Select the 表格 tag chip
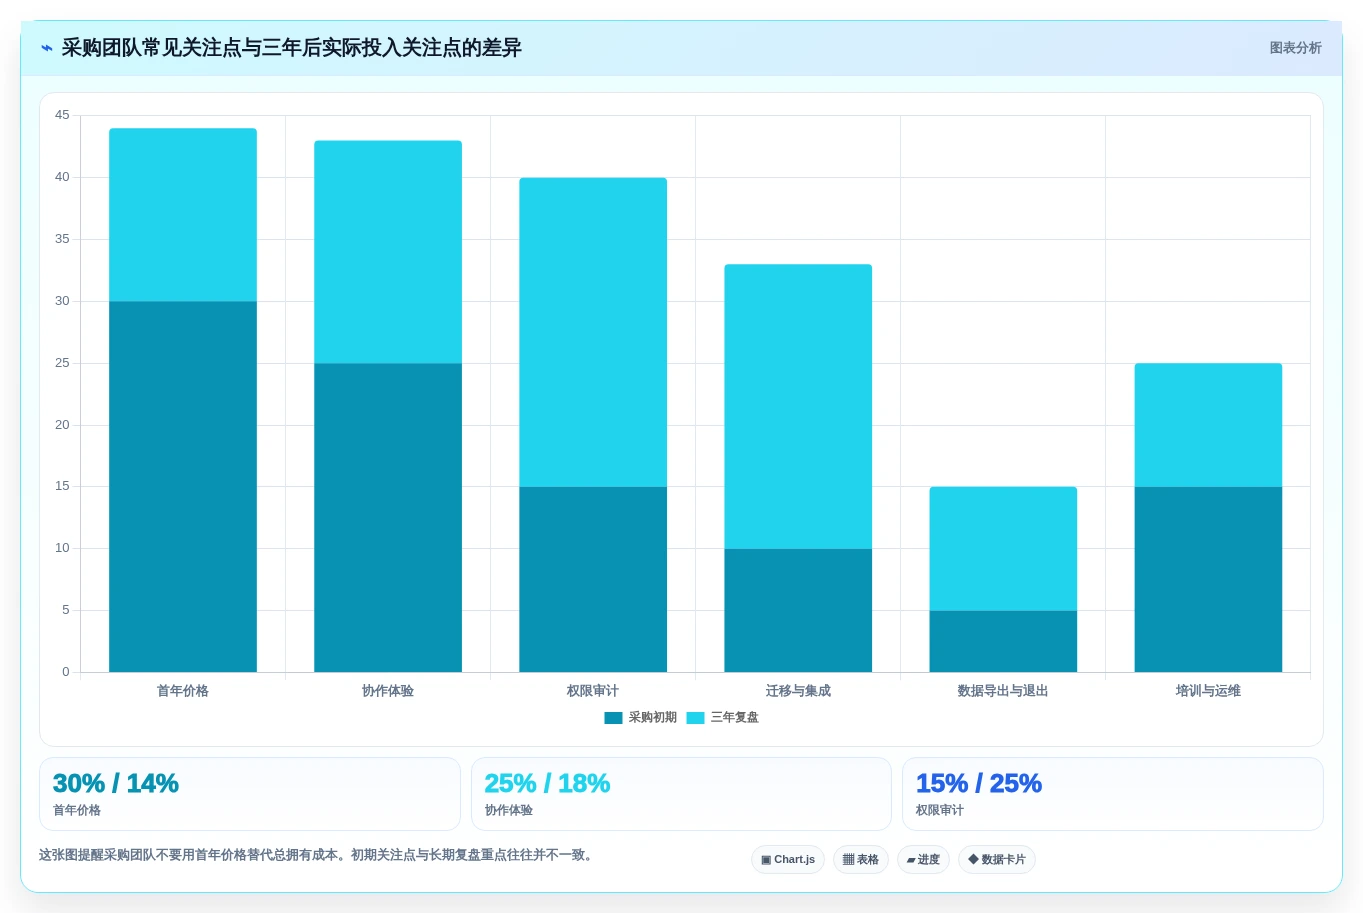Screen dimensions: 1363x913 pos(861,860)
